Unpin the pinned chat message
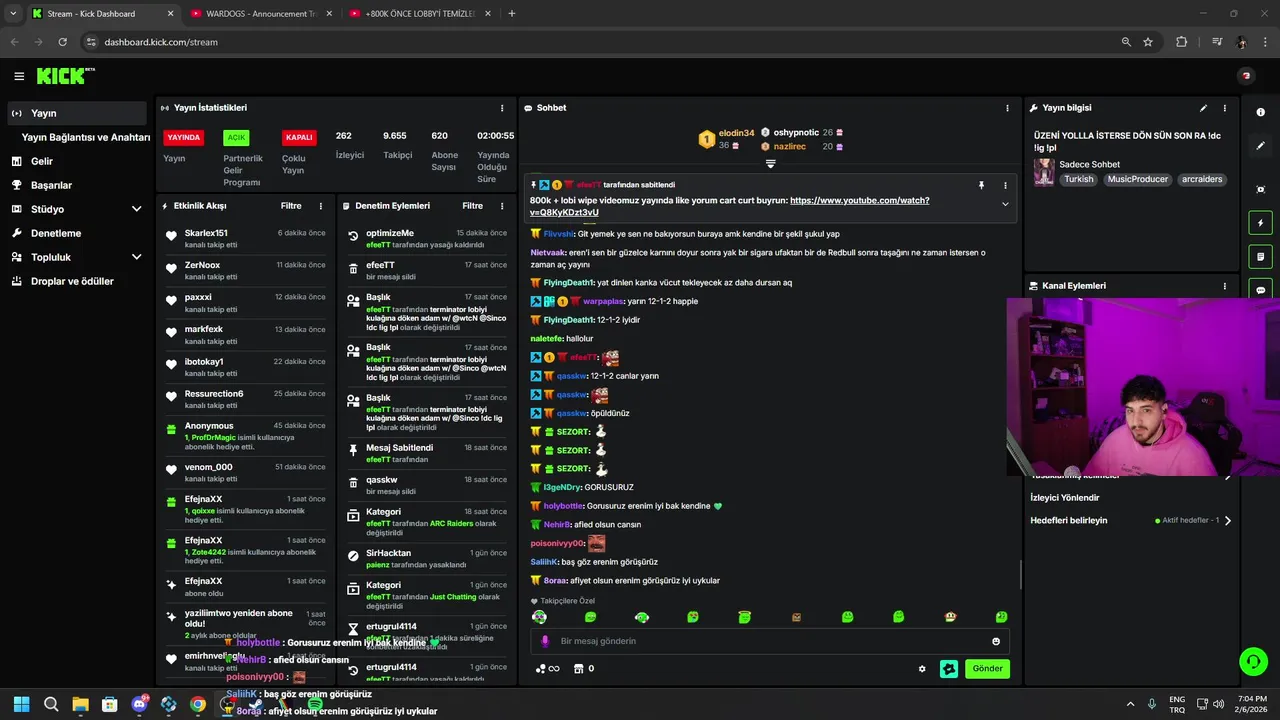Viewport: 1280px width, 720px height. click(981, 185)
